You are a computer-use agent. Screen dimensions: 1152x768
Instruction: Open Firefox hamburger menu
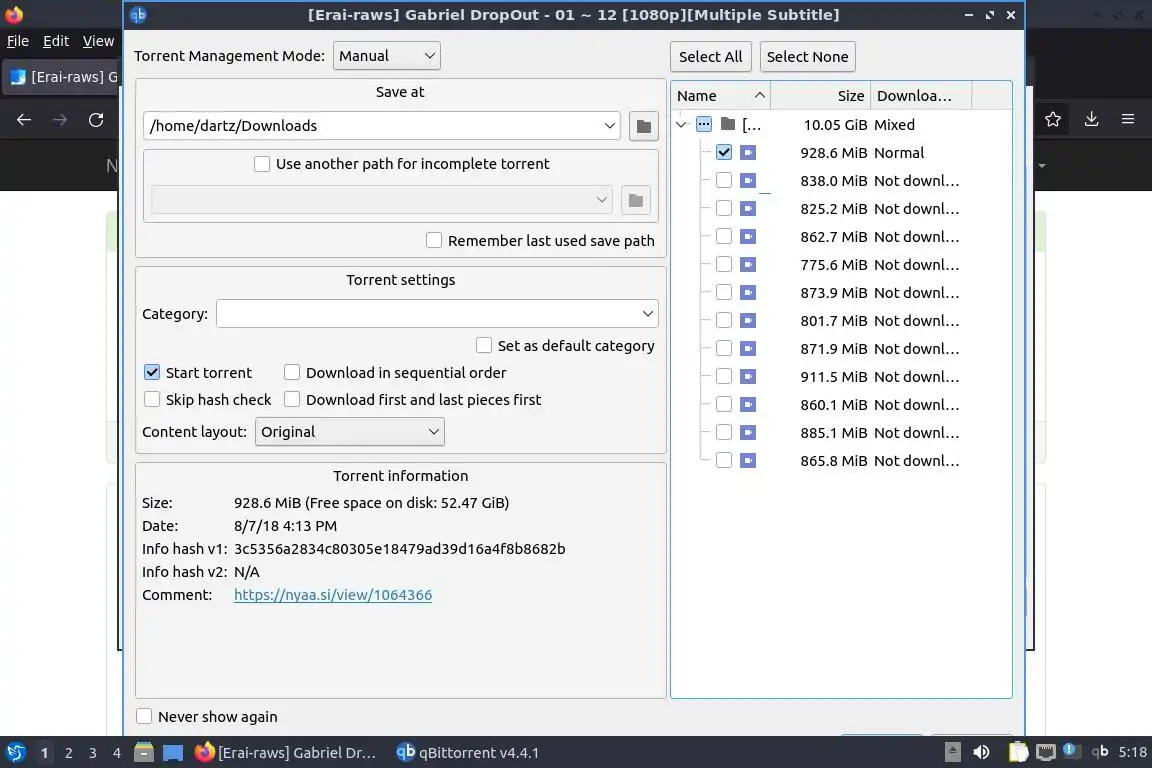click(1128, 119)
